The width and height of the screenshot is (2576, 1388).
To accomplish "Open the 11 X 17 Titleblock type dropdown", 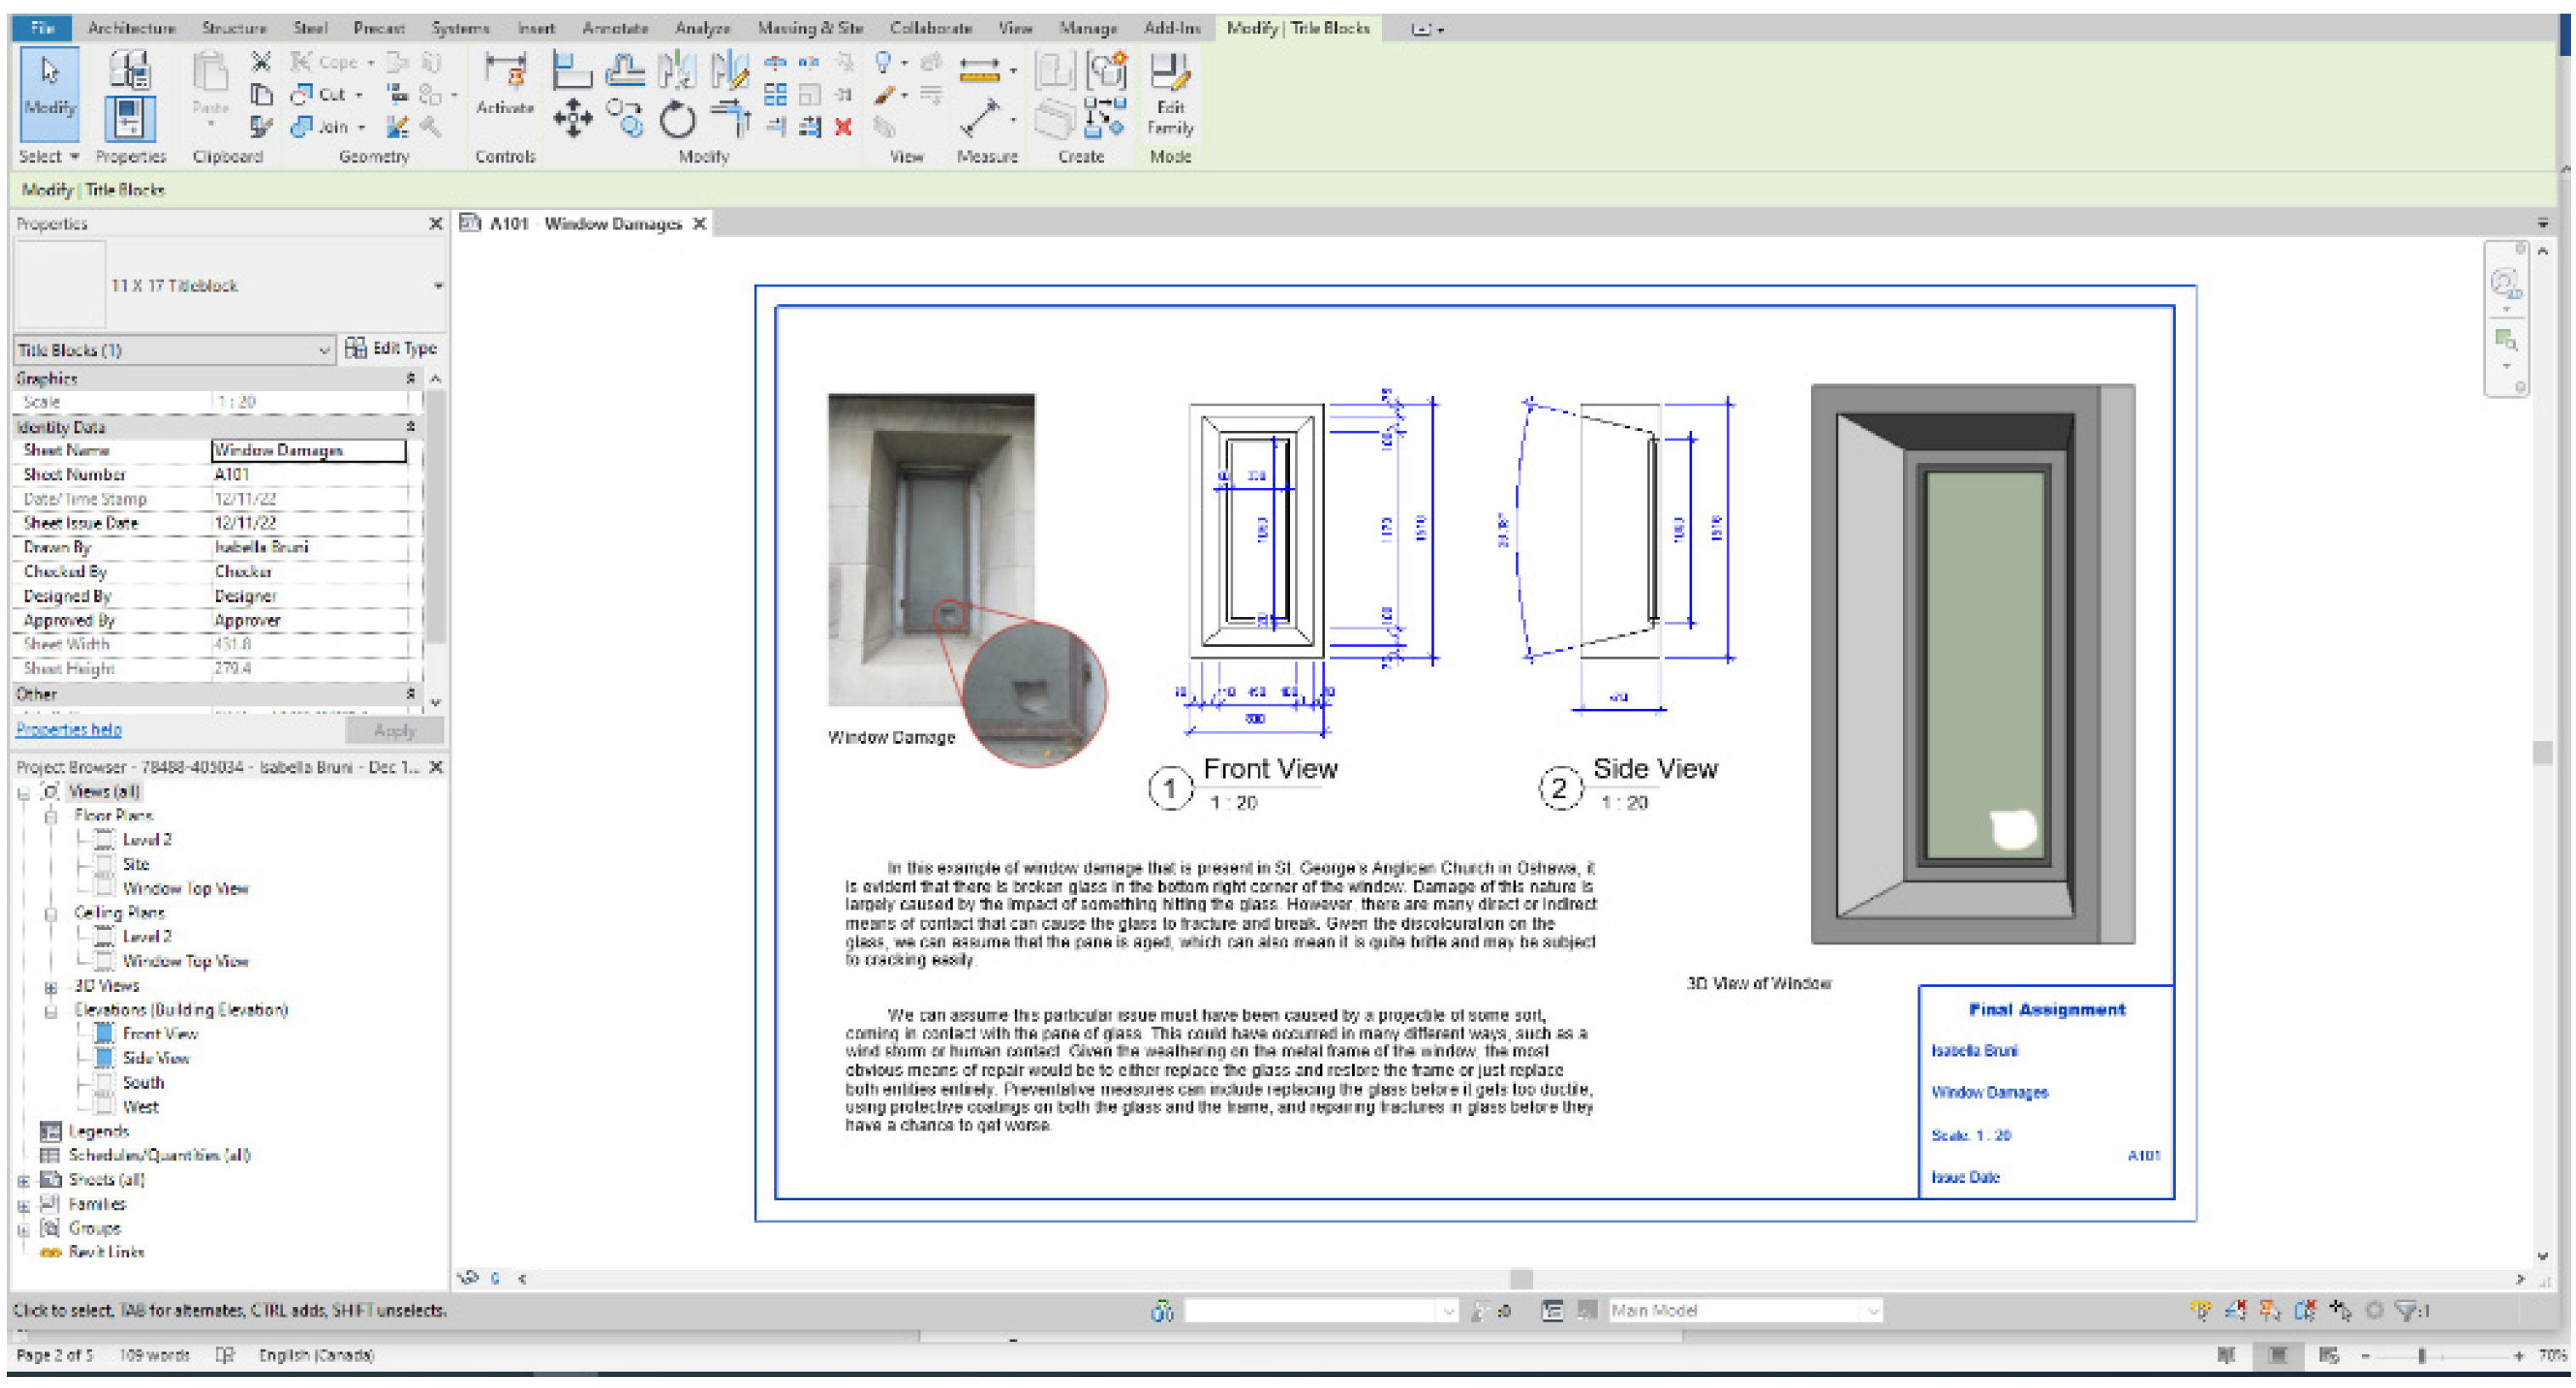I will [438, 286].
